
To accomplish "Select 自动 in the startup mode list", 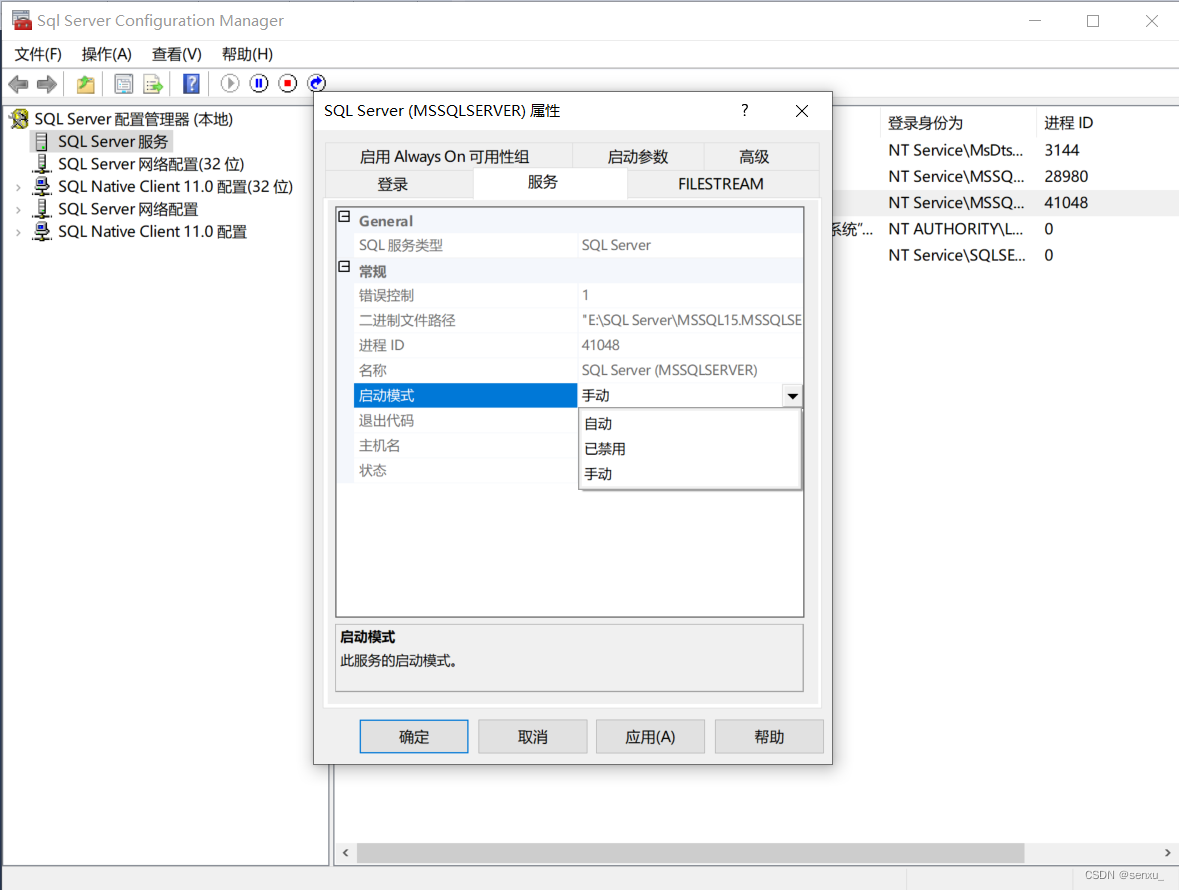I will pyautogui.click(x=690, y=424).
